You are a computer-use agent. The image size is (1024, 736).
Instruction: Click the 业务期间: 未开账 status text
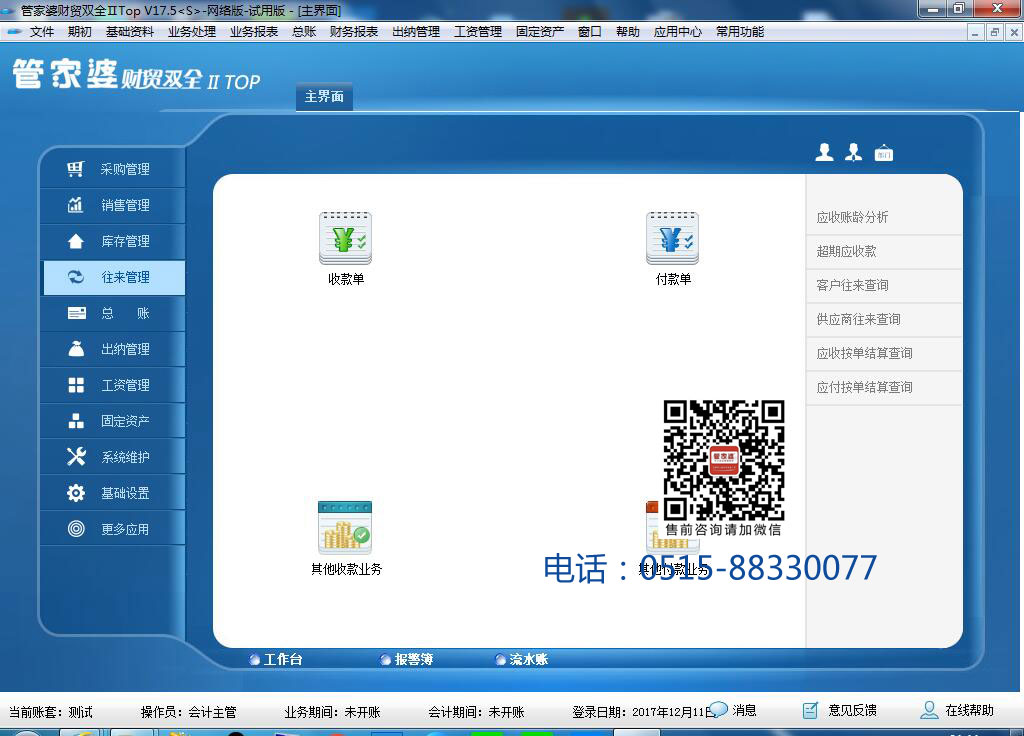click(x=332, y=712)
